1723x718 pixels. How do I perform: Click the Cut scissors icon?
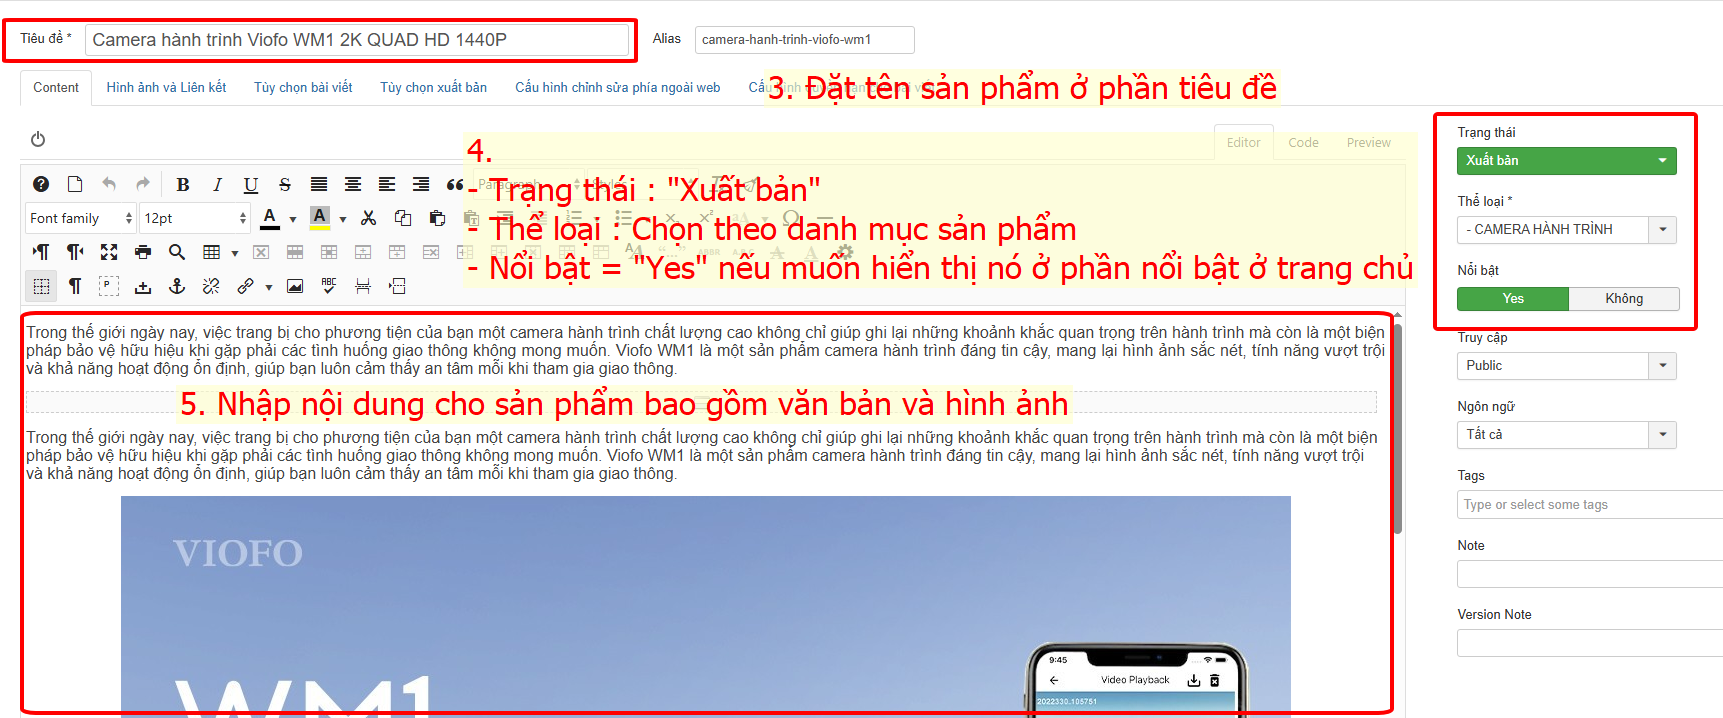coord(369,218)
